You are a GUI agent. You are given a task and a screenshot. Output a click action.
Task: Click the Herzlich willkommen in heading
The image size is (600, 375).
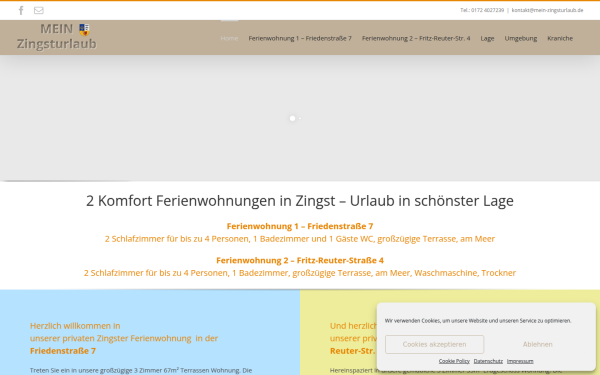click(x=75, y=326)
